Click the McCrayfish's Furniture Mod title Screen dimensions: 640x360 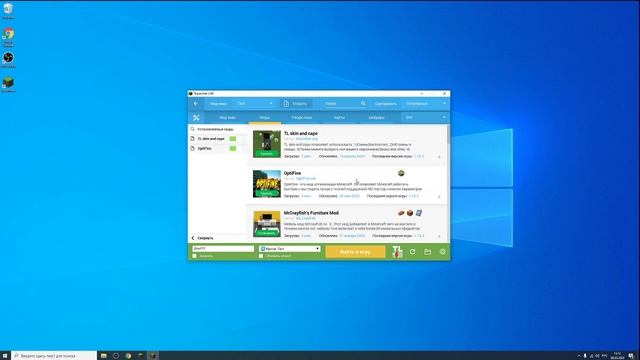pyautogui.click(x=311, y=213)
